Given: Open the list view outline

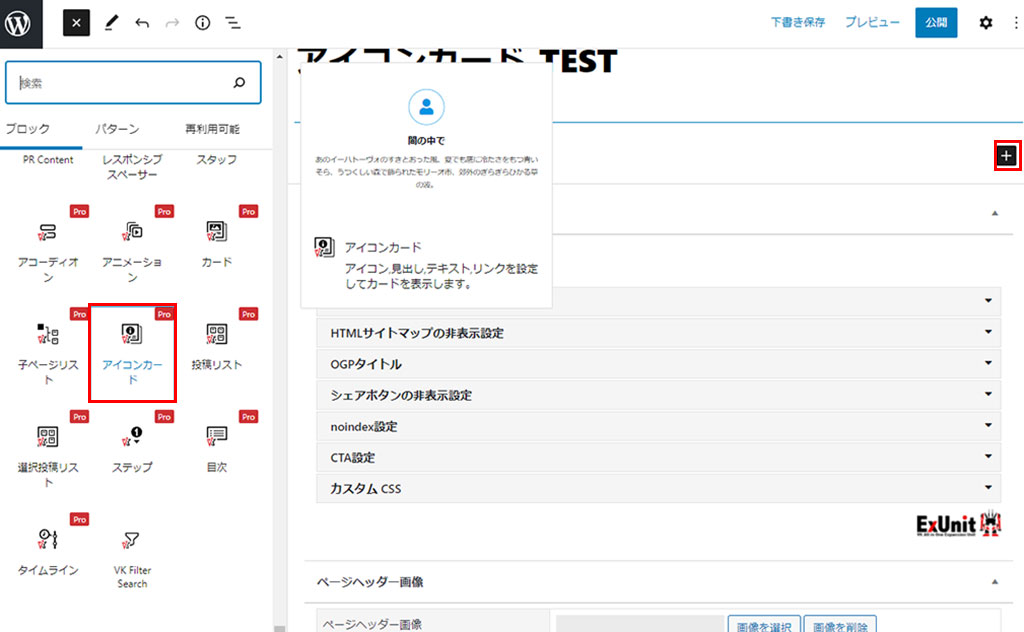Looking at the screenshot, I should tap(232, 23).
